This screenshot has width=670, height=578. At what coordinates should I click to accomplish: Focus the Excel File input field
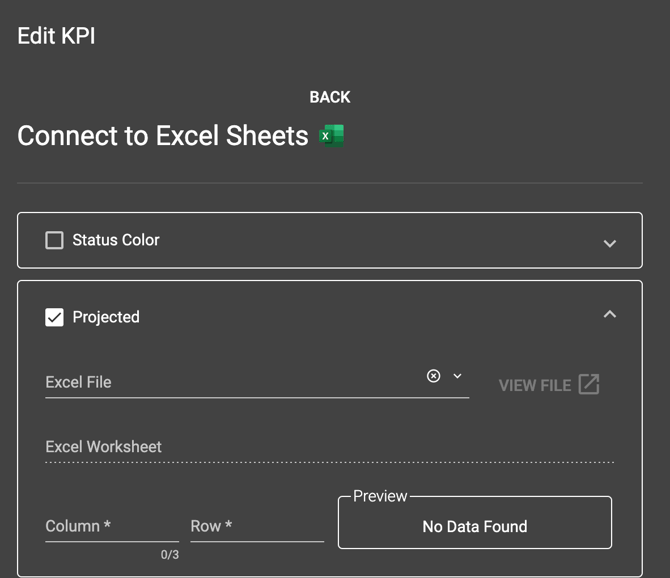pyautogui.click(x=235, y=382)
